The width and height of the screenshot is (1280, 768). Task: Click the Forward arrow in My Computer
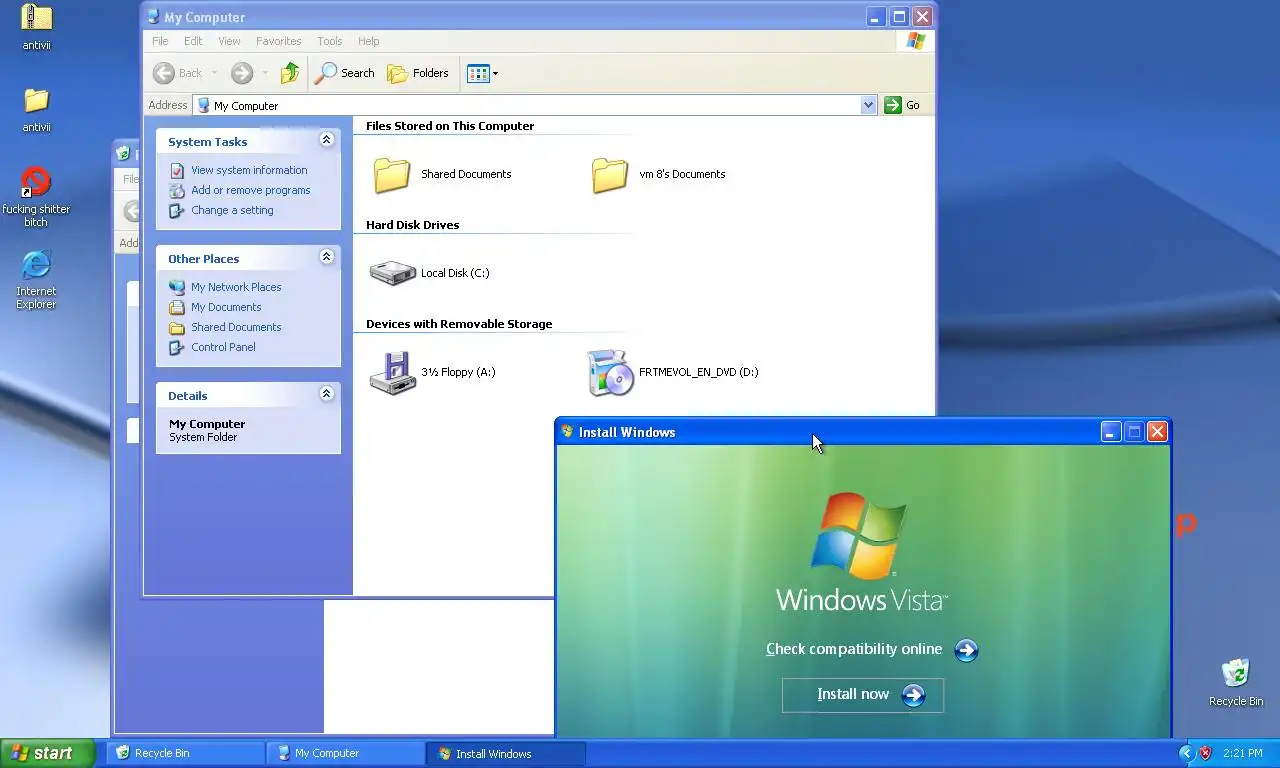coord(241,73)
